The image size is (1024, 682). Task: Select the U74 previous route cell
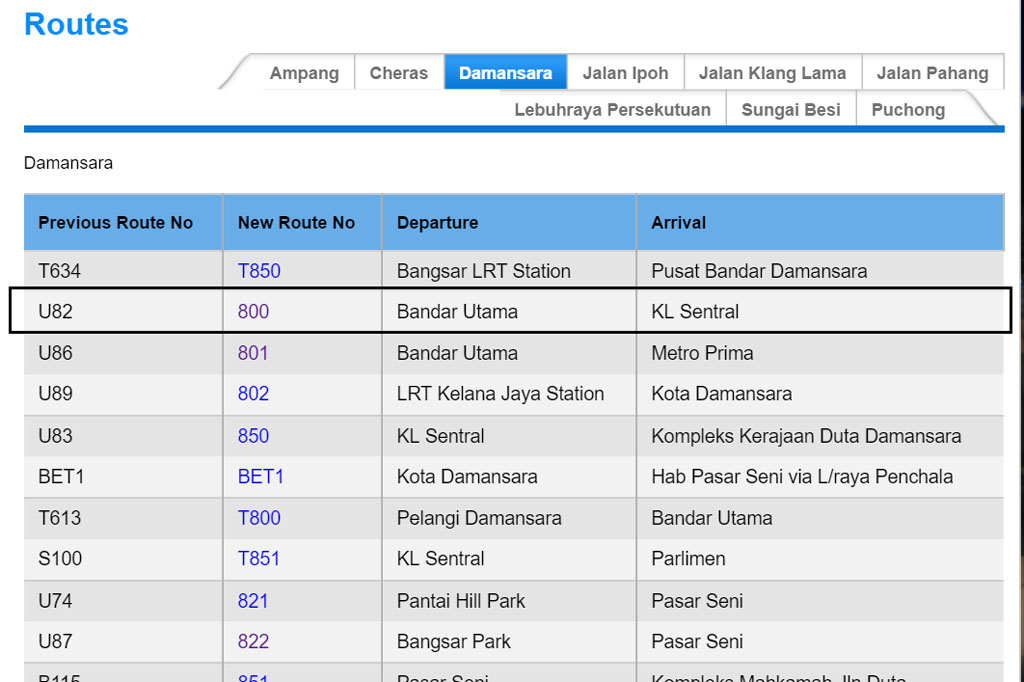123,600
